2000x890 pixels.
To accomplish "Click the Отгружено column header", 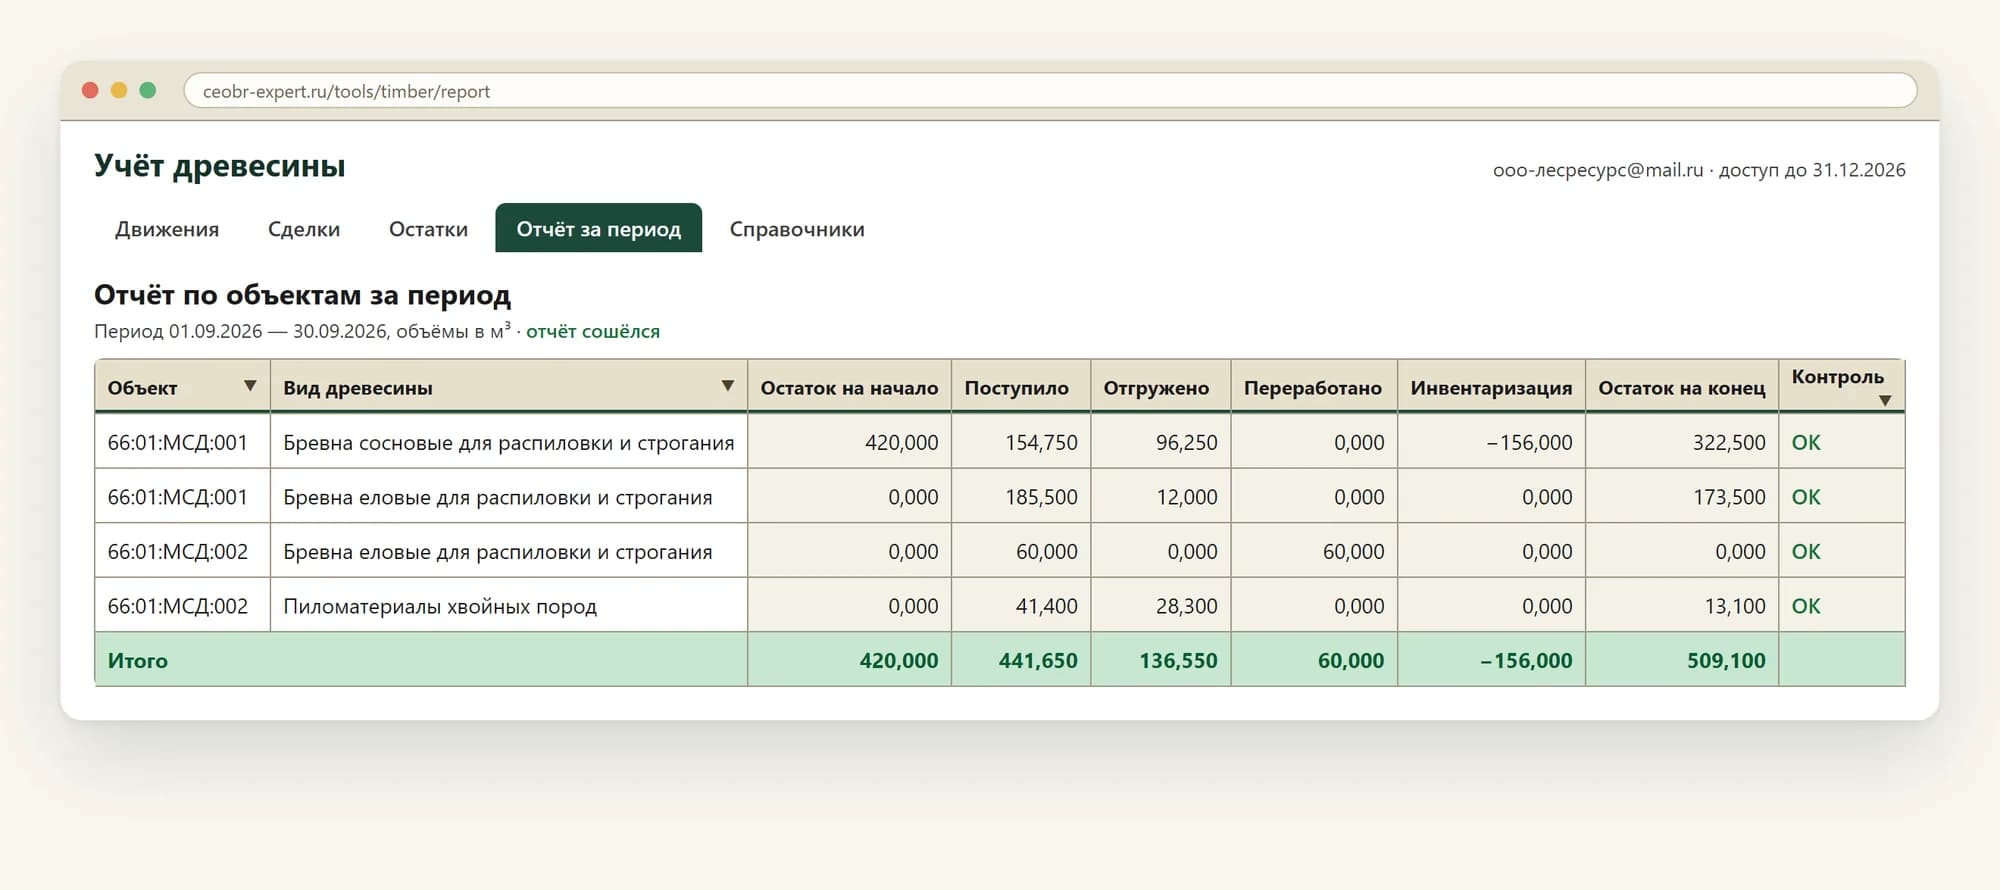I will [x=1161, y=387].
